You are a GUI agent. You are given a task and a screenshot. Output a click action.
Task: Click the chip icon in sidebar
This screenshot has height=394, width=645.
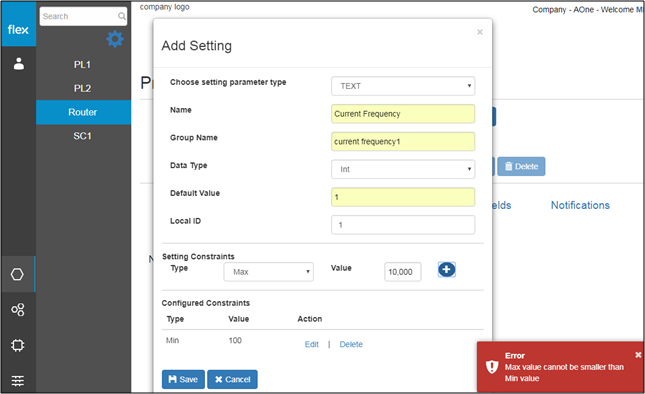coord(18,345)
